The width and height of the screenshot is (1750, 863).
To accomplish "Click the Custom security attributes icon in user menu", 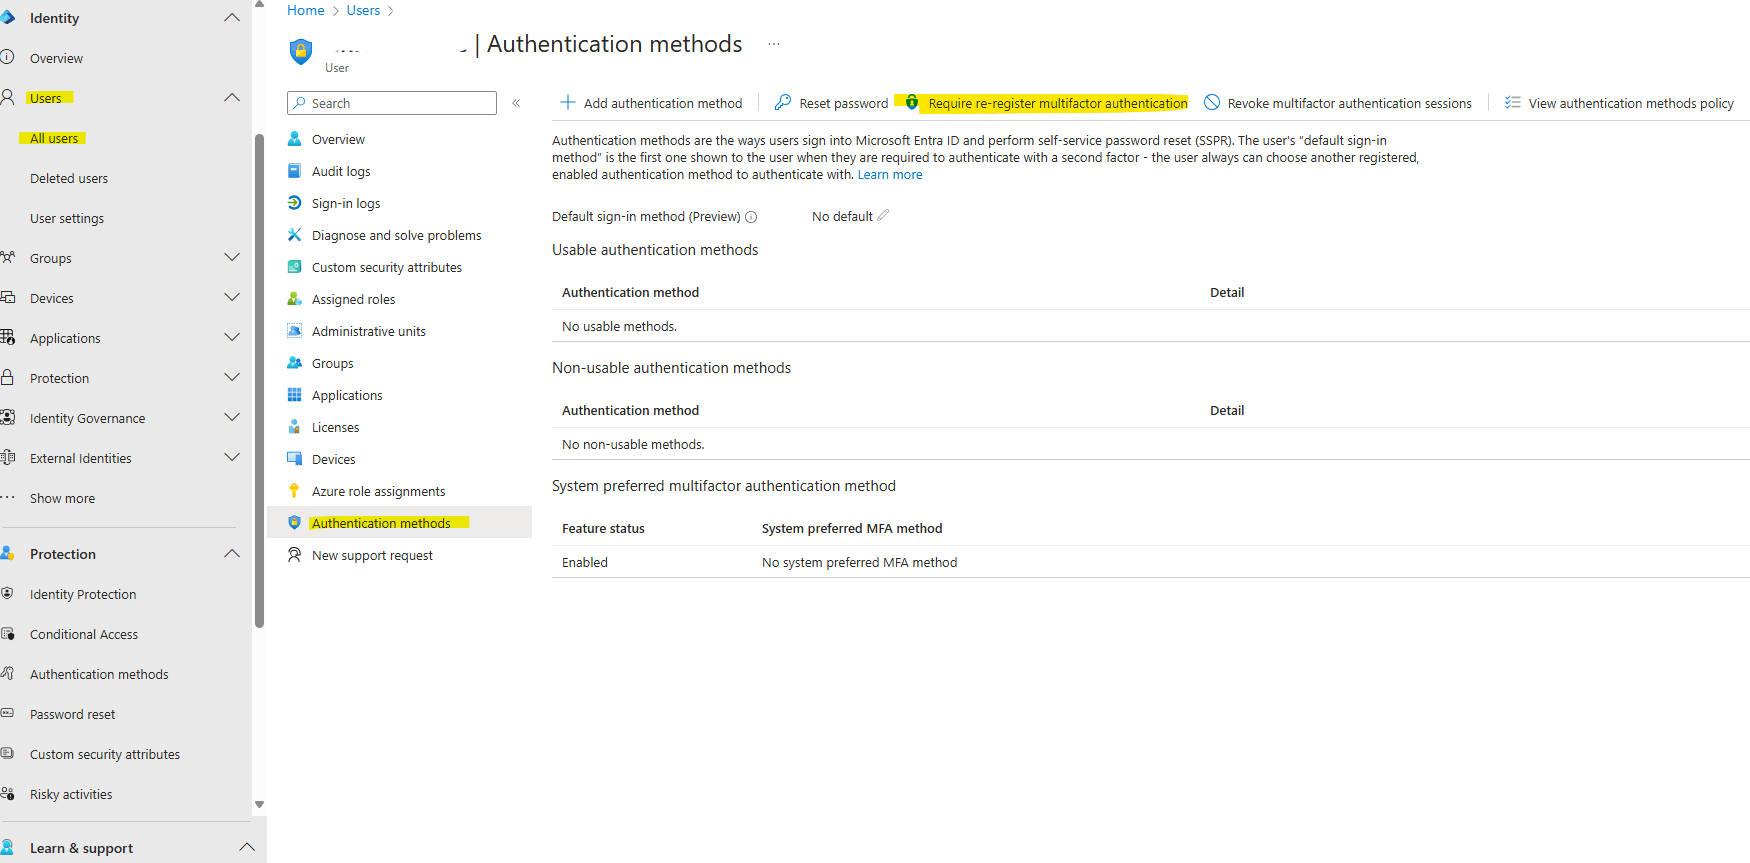I will point(295,267).
